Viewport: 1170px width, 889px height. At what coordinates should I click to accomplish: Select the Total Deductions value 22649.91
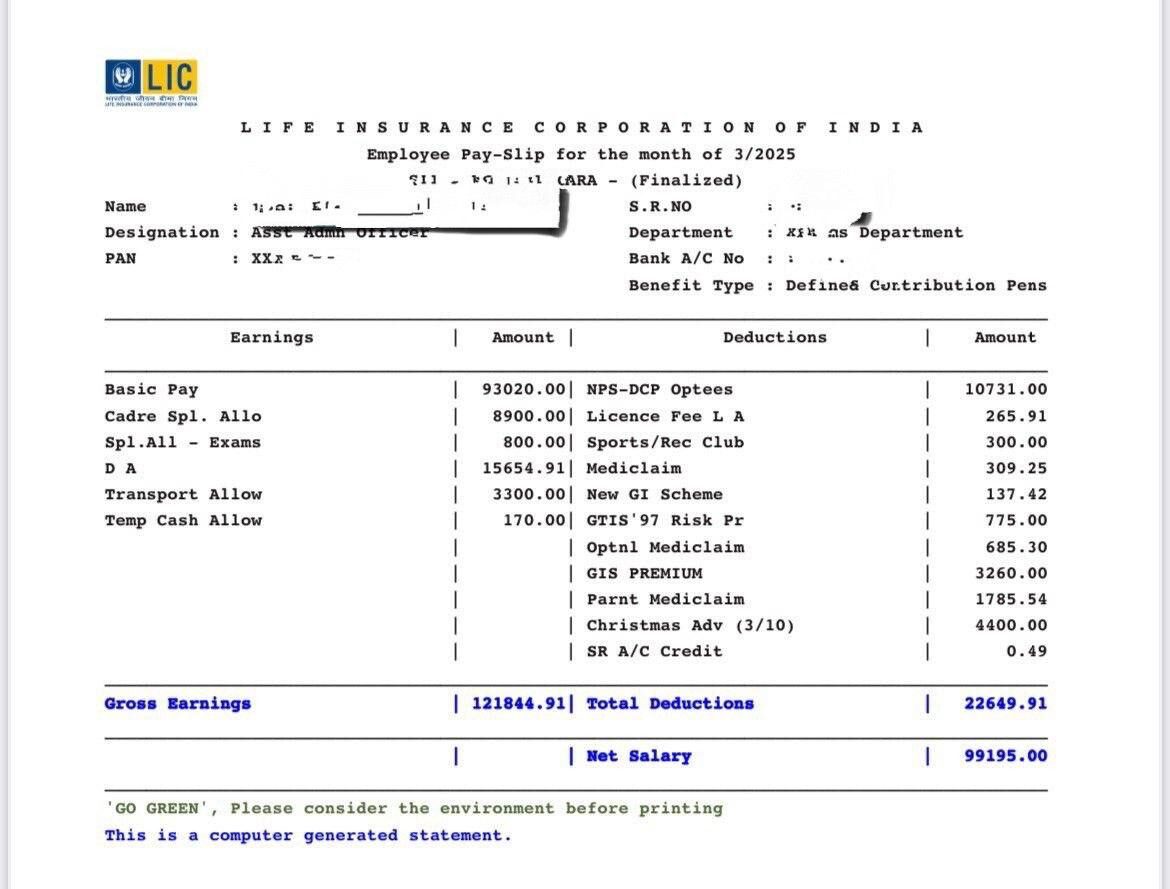point(1005,703)
